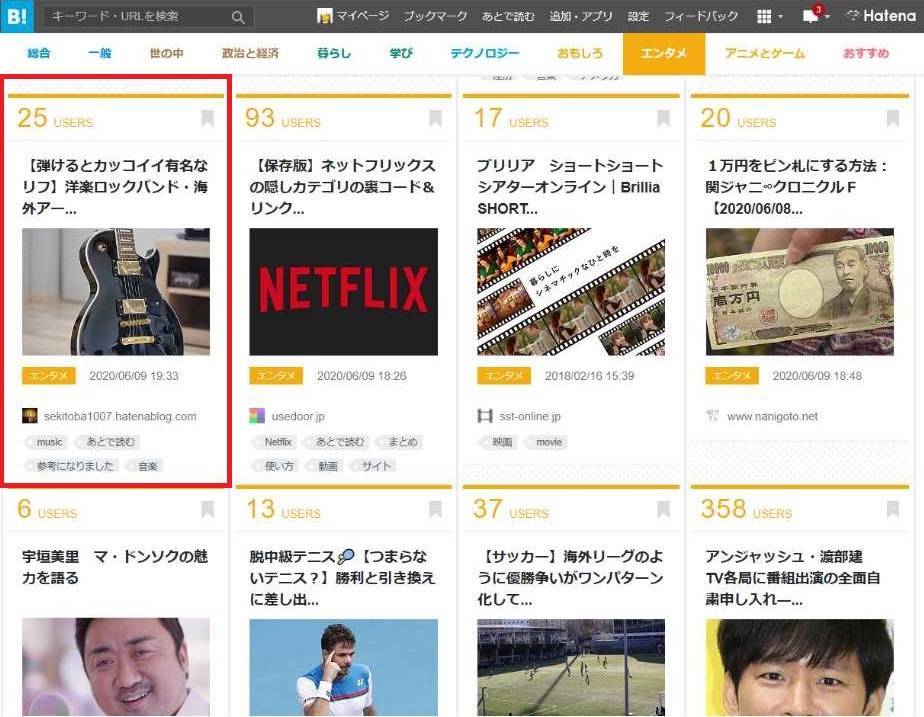Switch to the おもしろ category tab
Viewport: 924px width, 717px height.
(580, 53)
